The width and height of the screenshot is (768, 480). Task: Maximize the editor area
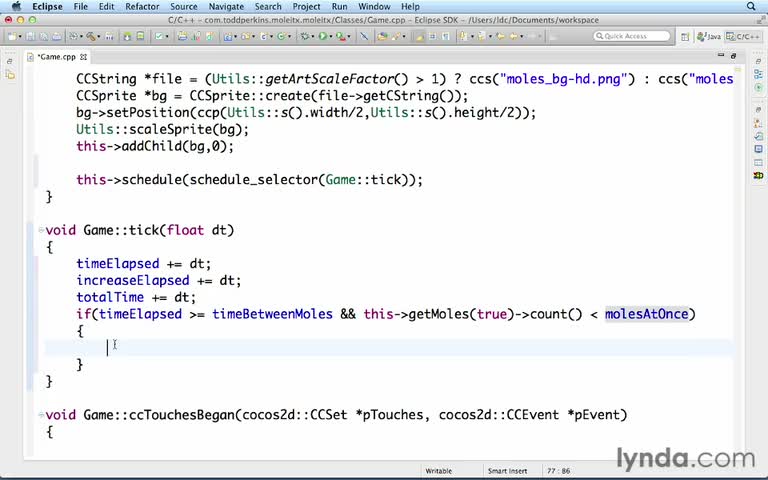(x=733, y=56)
